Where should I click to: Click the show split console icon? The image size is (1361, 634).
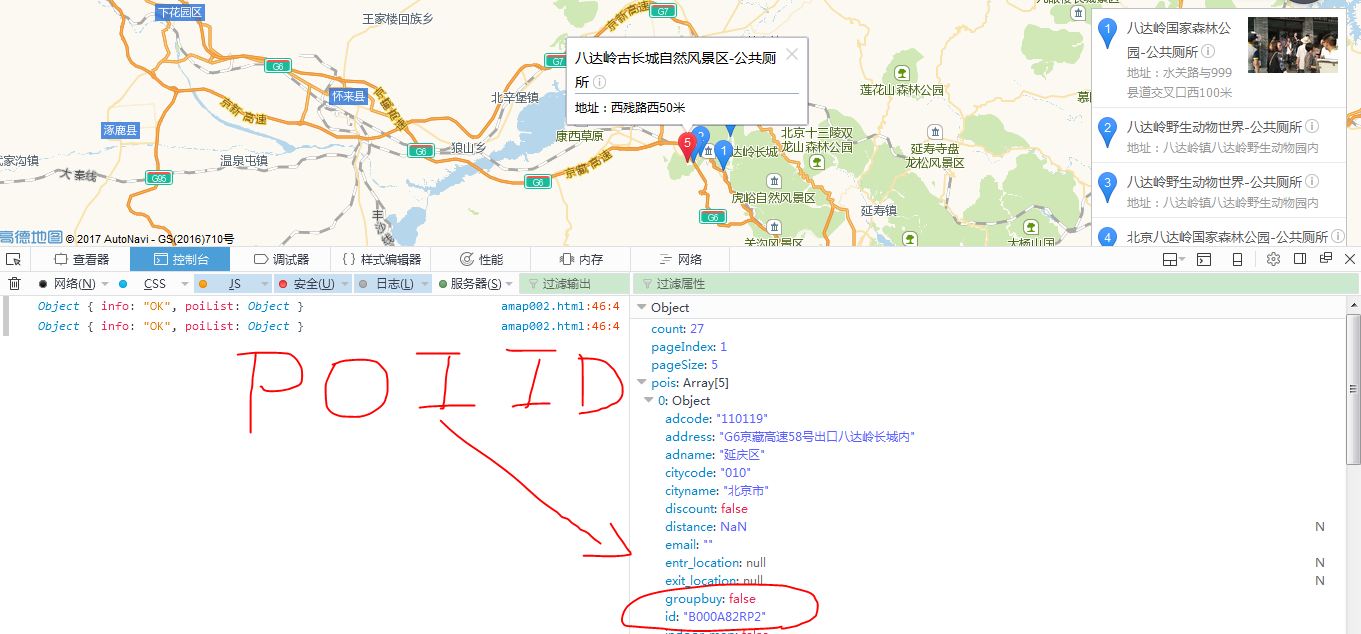pyautogui.click(x=1205, y=259)
